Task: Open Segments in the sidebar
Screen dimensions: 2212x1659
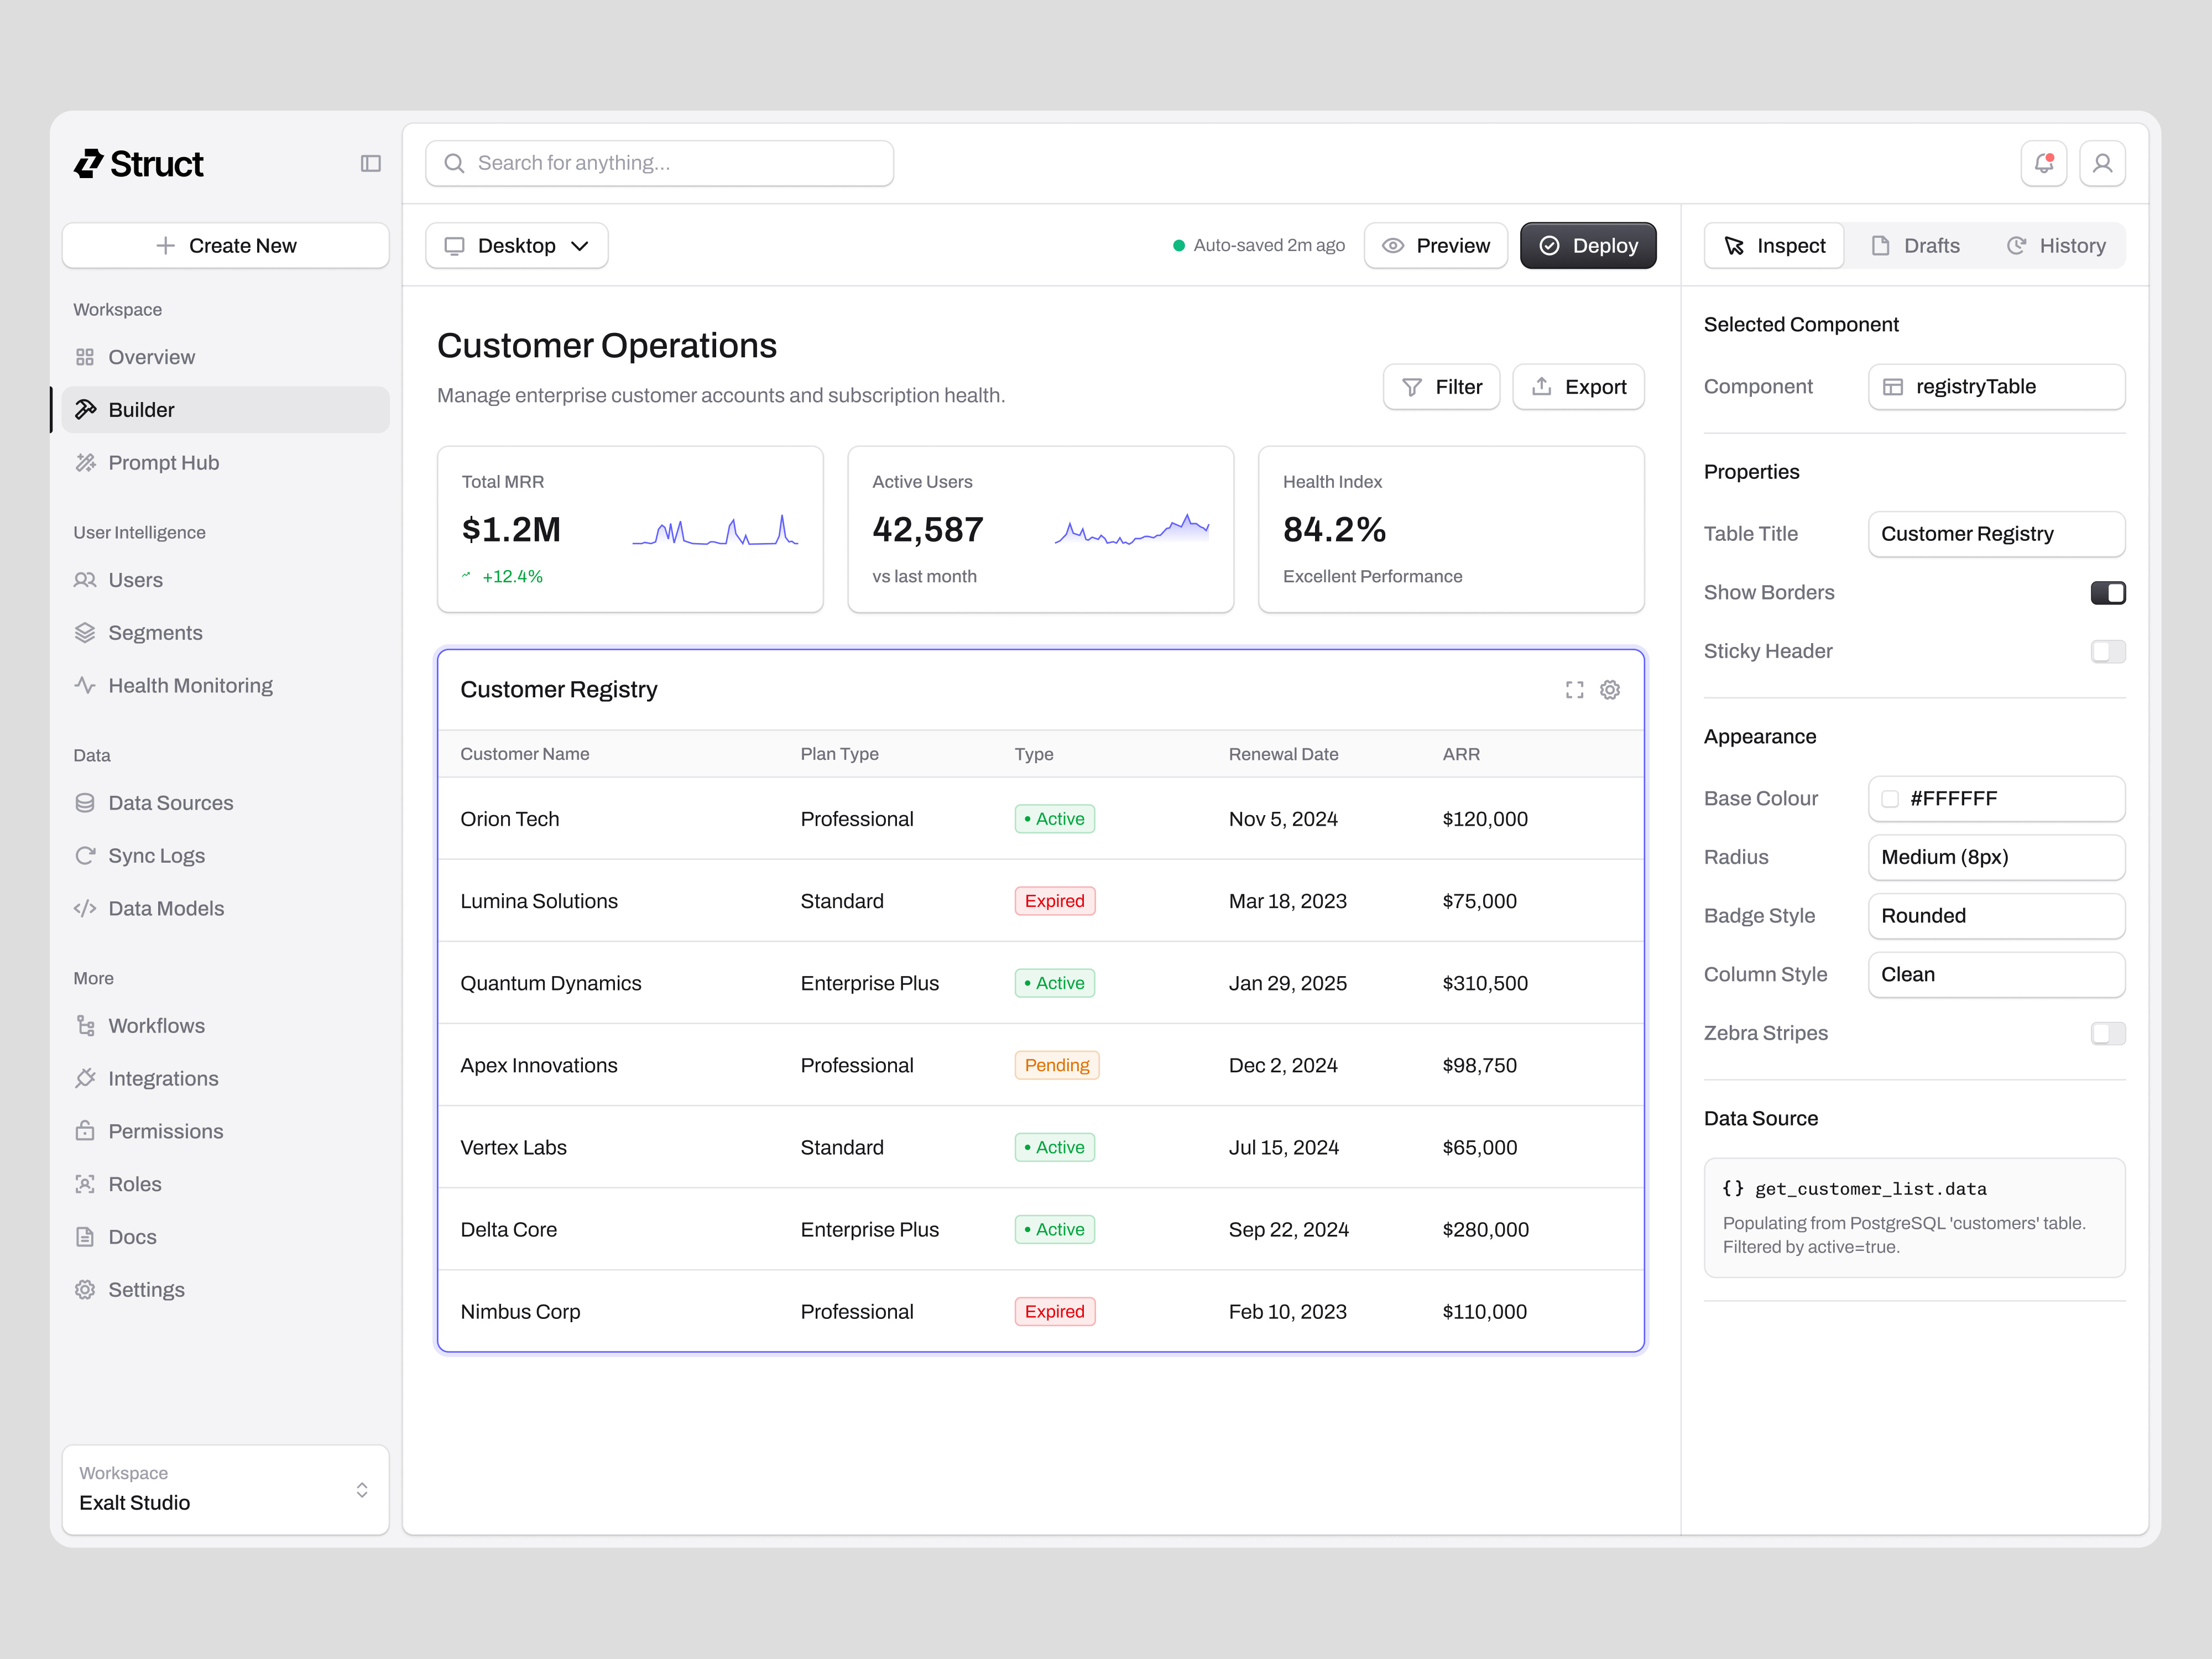Action: [x=226, y=633]
